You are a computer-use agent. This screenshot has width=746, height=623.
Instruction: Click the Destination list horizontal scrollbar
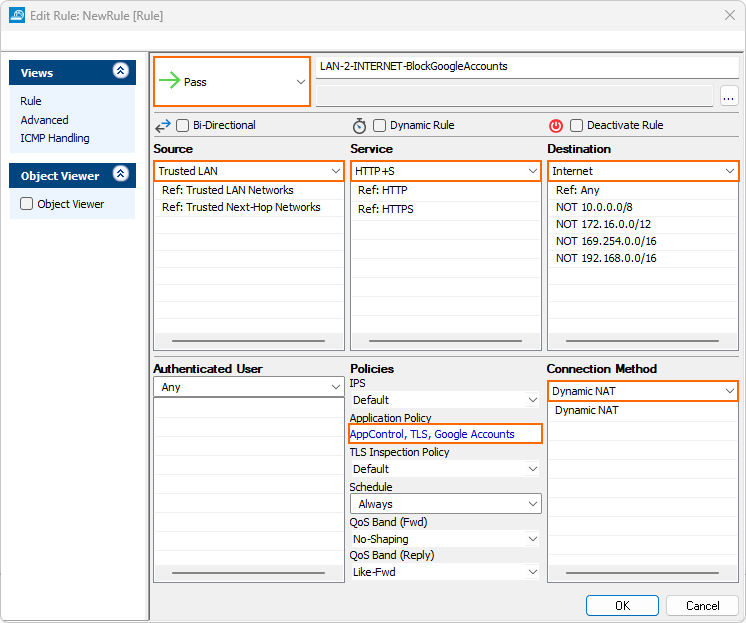click(642, 341)
